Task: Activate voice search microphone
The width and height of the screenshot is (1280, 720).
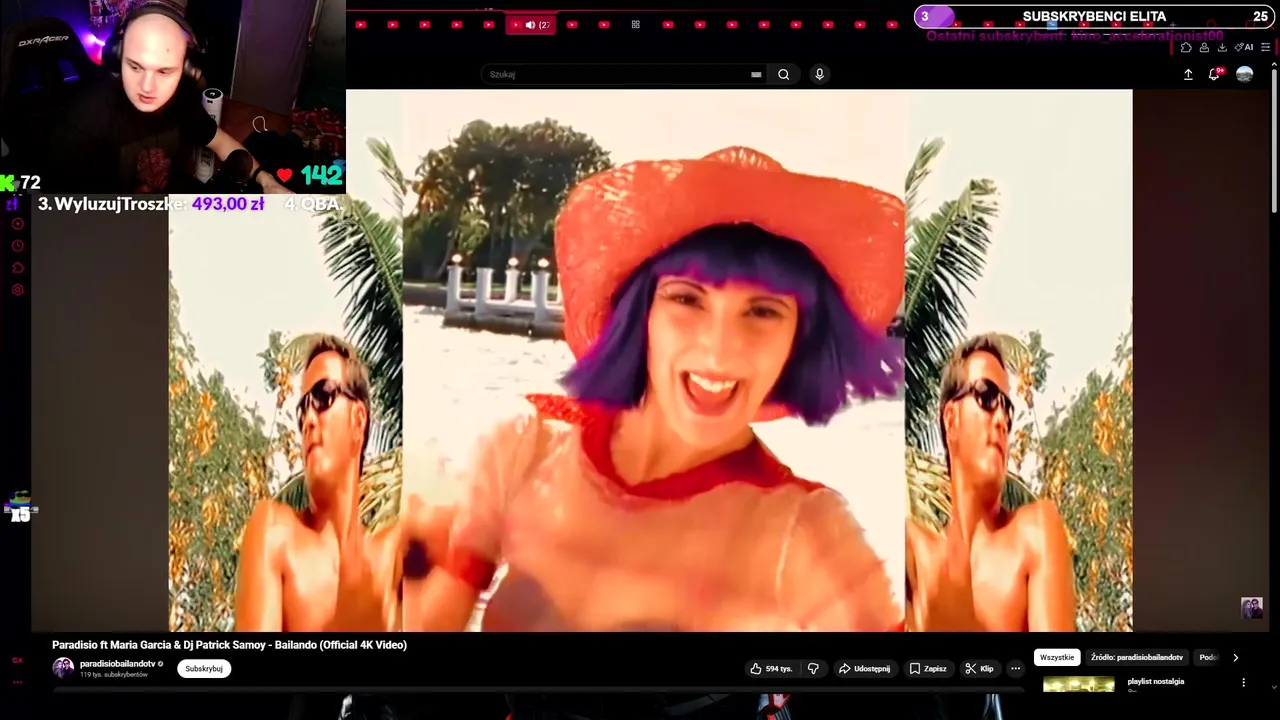Action: pos(819,74)
